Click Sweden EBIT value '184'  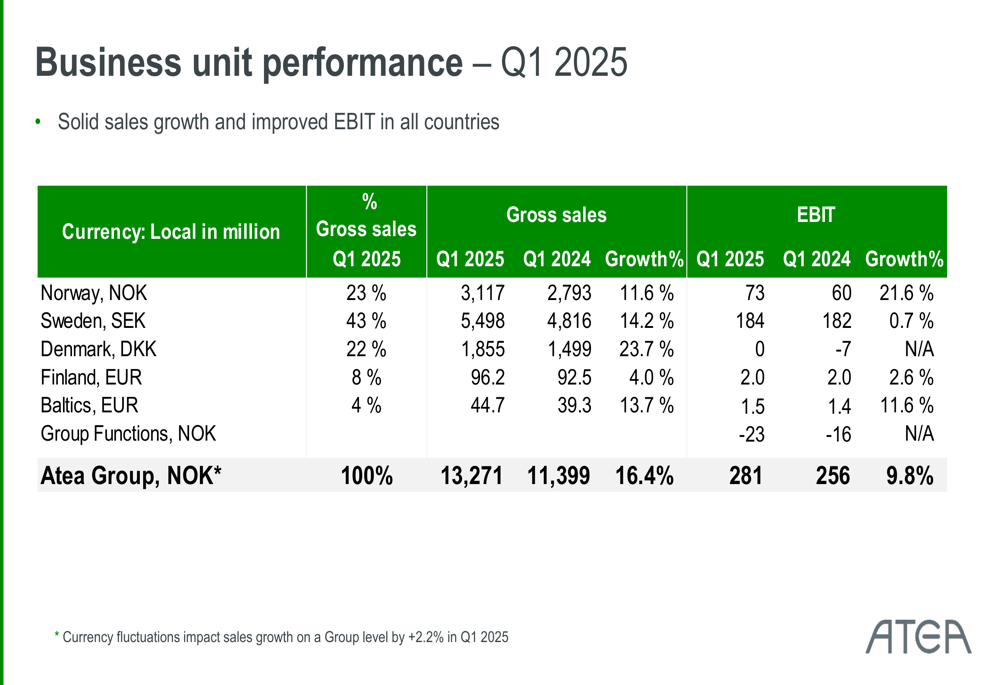click(750, 321)
